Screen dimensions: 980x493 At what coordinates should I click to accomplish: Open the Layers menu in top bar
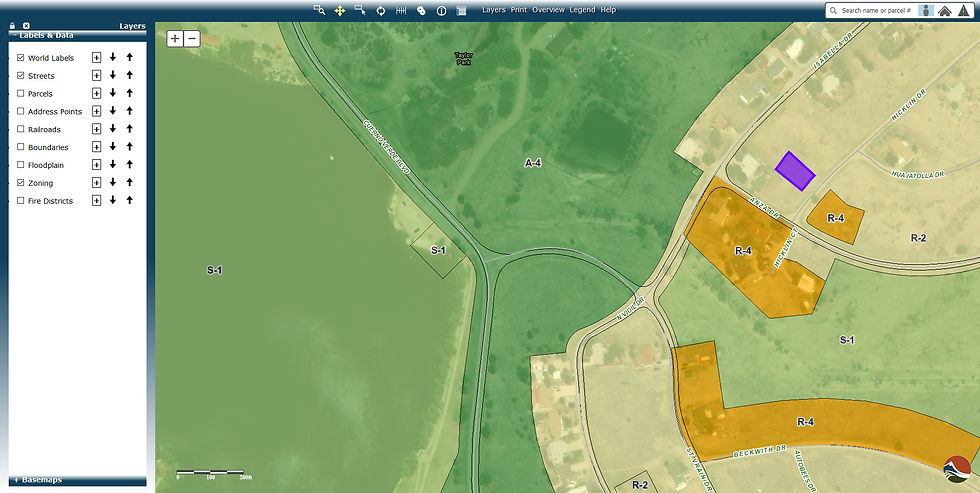coord(494,10)
